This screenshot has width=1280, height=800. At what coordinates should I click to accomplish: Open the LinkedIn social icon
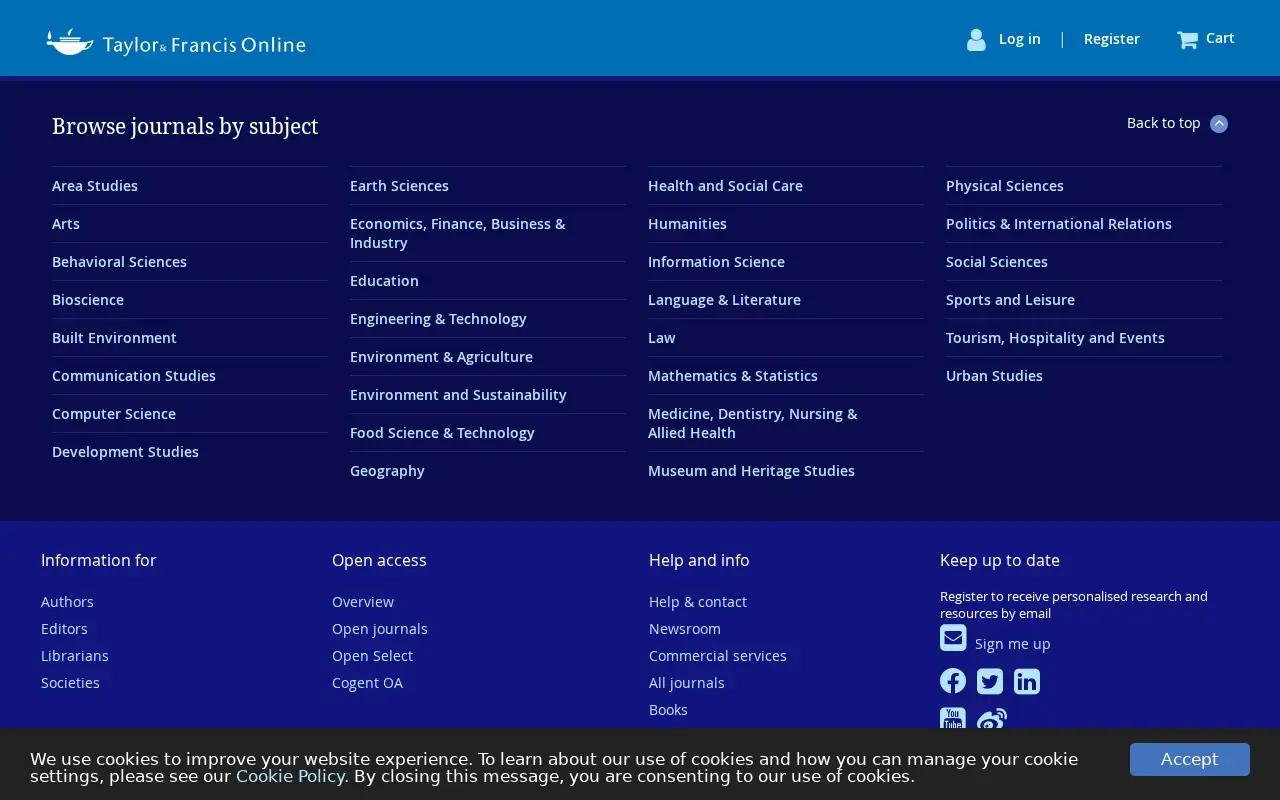[x=1027, y=681]
